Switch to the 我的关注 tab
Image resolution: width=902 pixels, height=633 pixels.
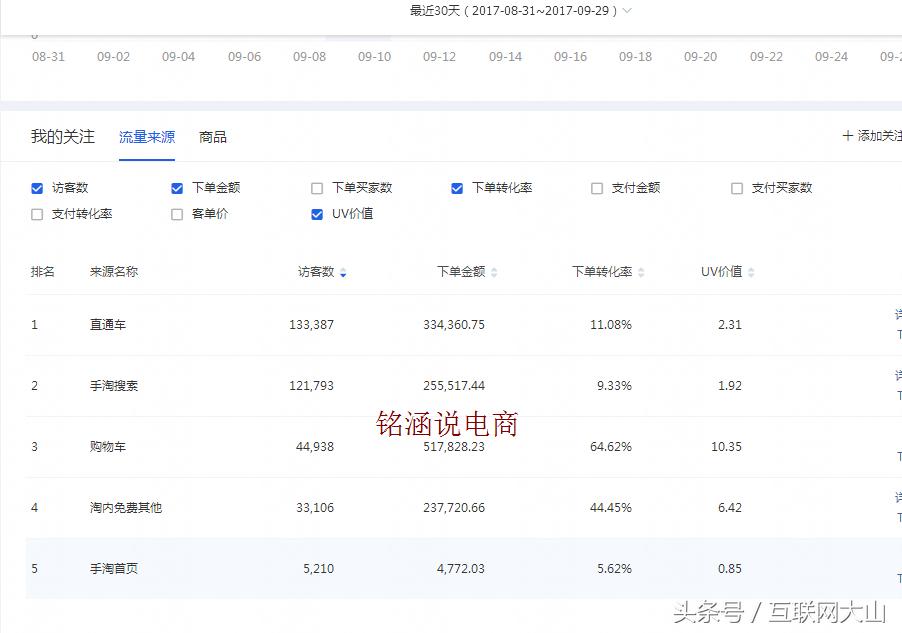tap(62, 137)
